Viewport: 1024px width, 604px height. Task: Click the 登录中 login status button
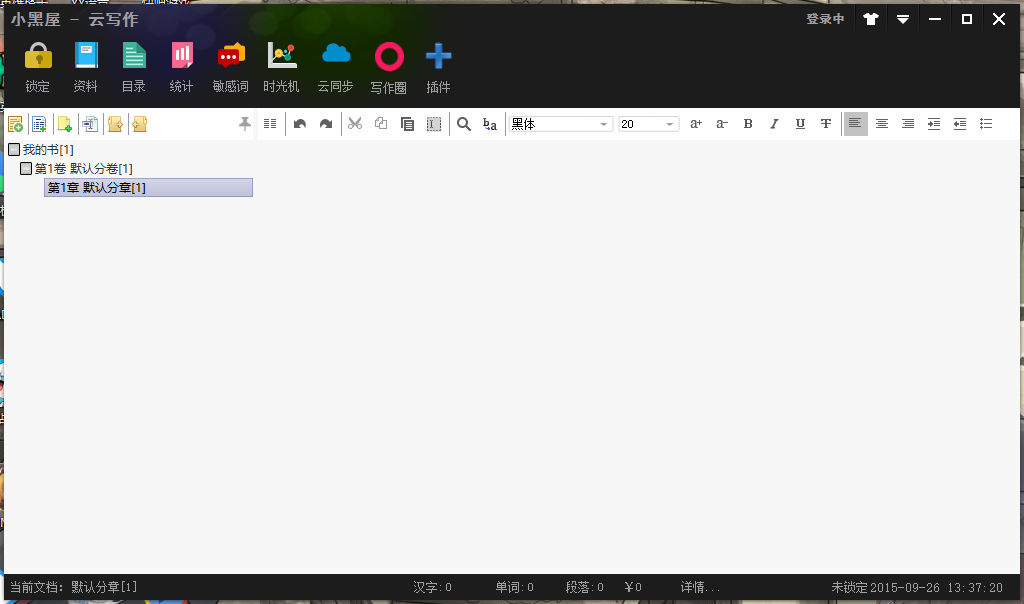[825, 19]
